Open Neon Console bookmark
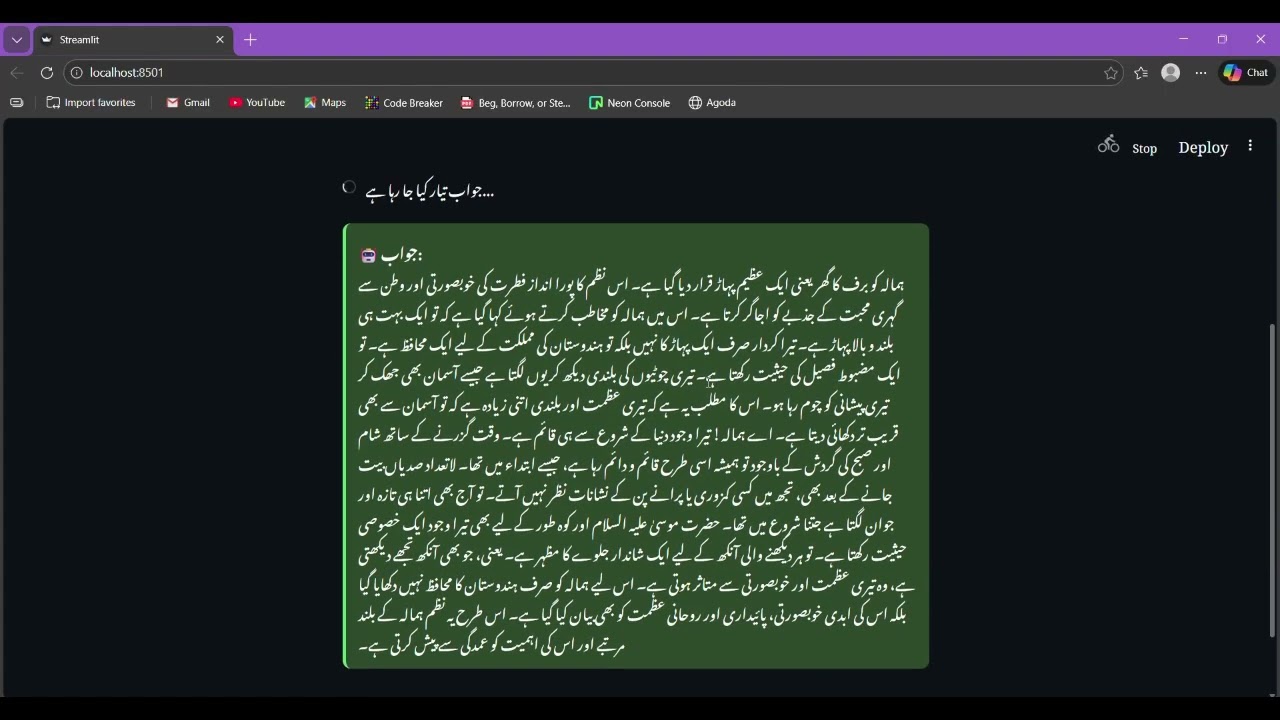The height and width of the screenshot is (720, 1280). pos(630,103)
